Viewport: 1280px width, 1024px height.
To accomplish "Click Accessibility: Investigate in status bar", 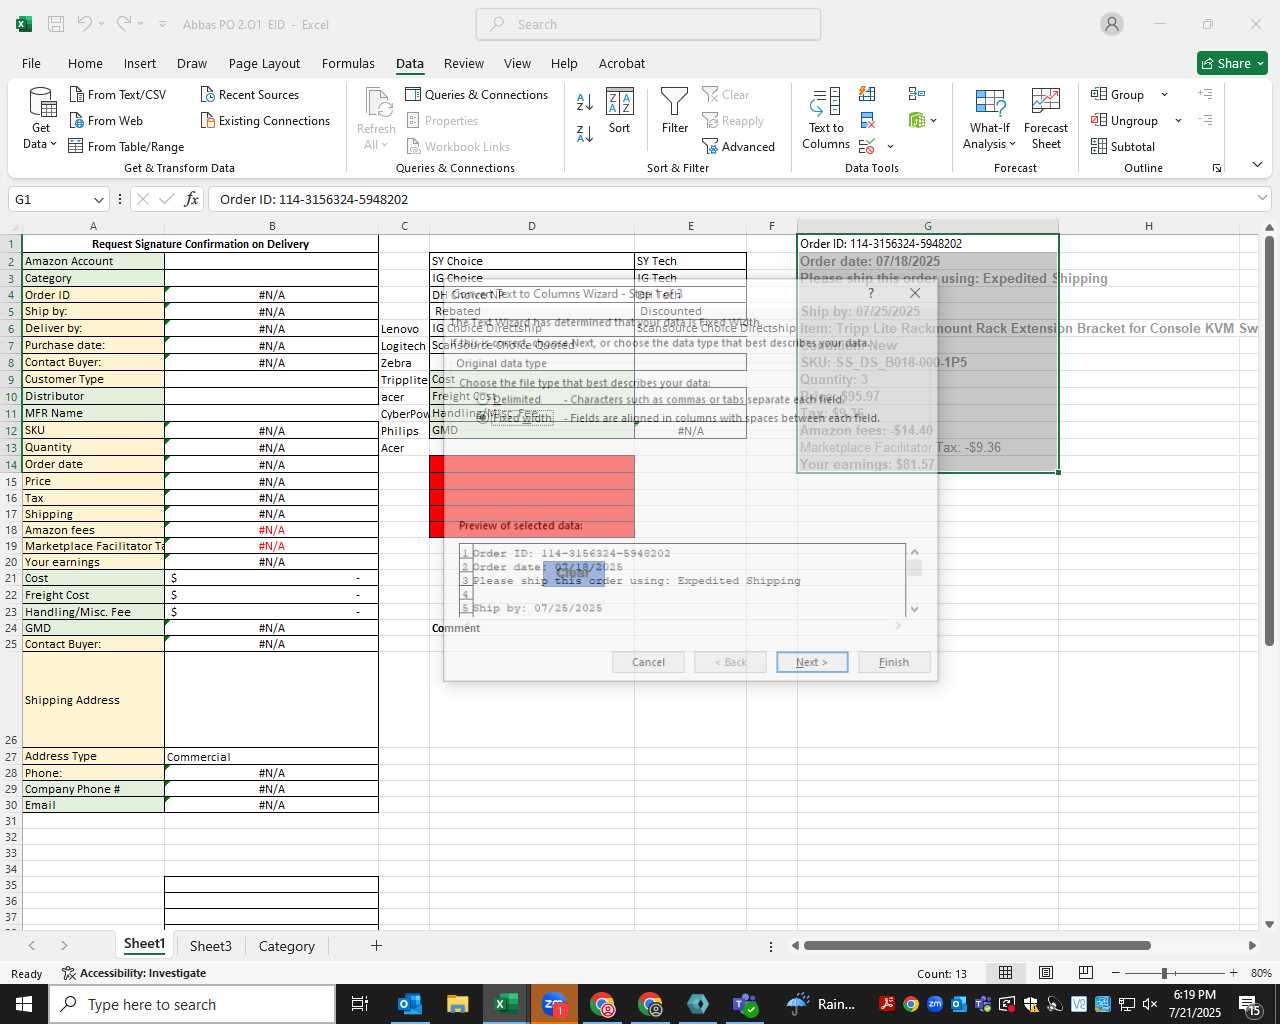I will point(134,973).
